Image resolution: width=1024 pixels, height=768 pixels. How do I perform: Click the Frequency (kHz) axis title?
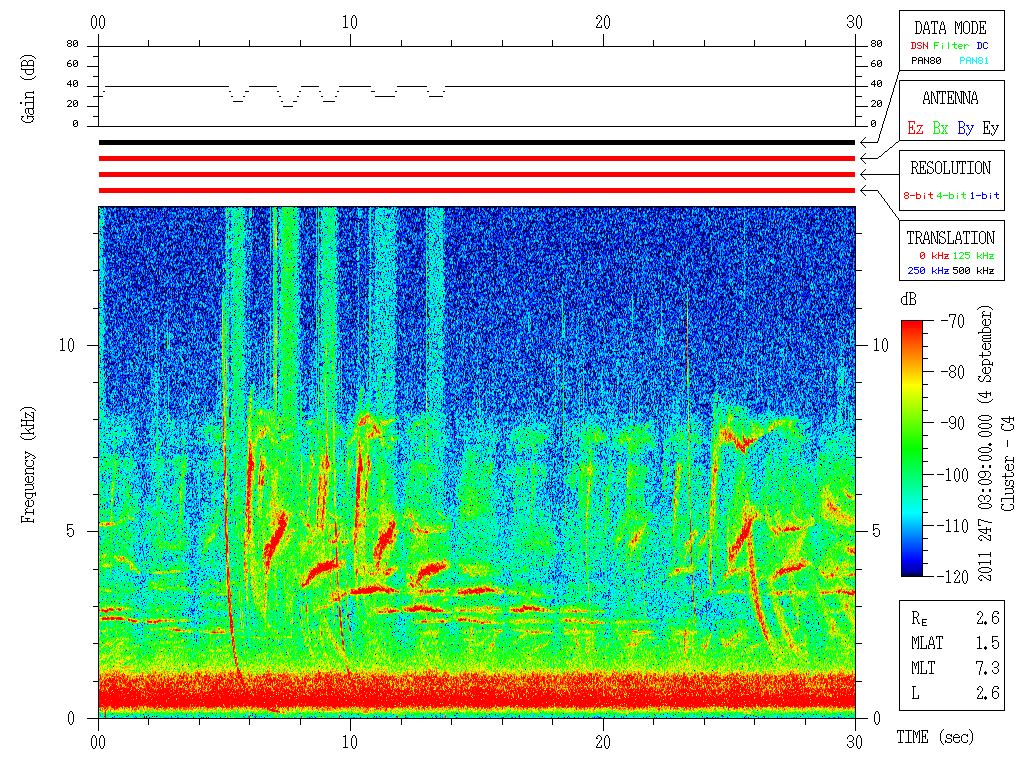(27, 465)
